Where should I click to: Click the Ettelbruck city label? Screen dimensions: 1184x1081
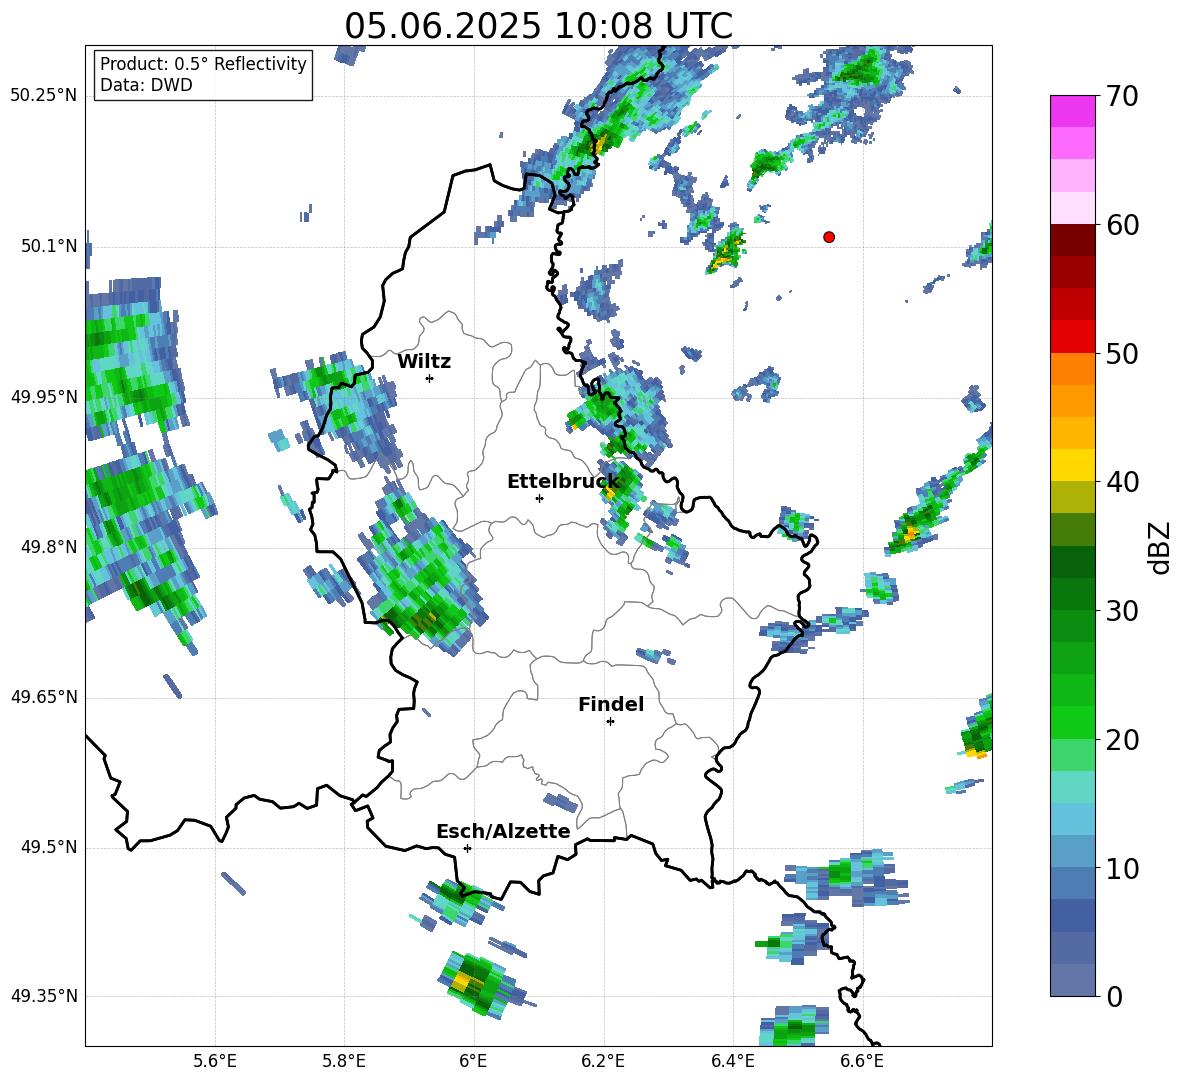(x=563, y=482)
